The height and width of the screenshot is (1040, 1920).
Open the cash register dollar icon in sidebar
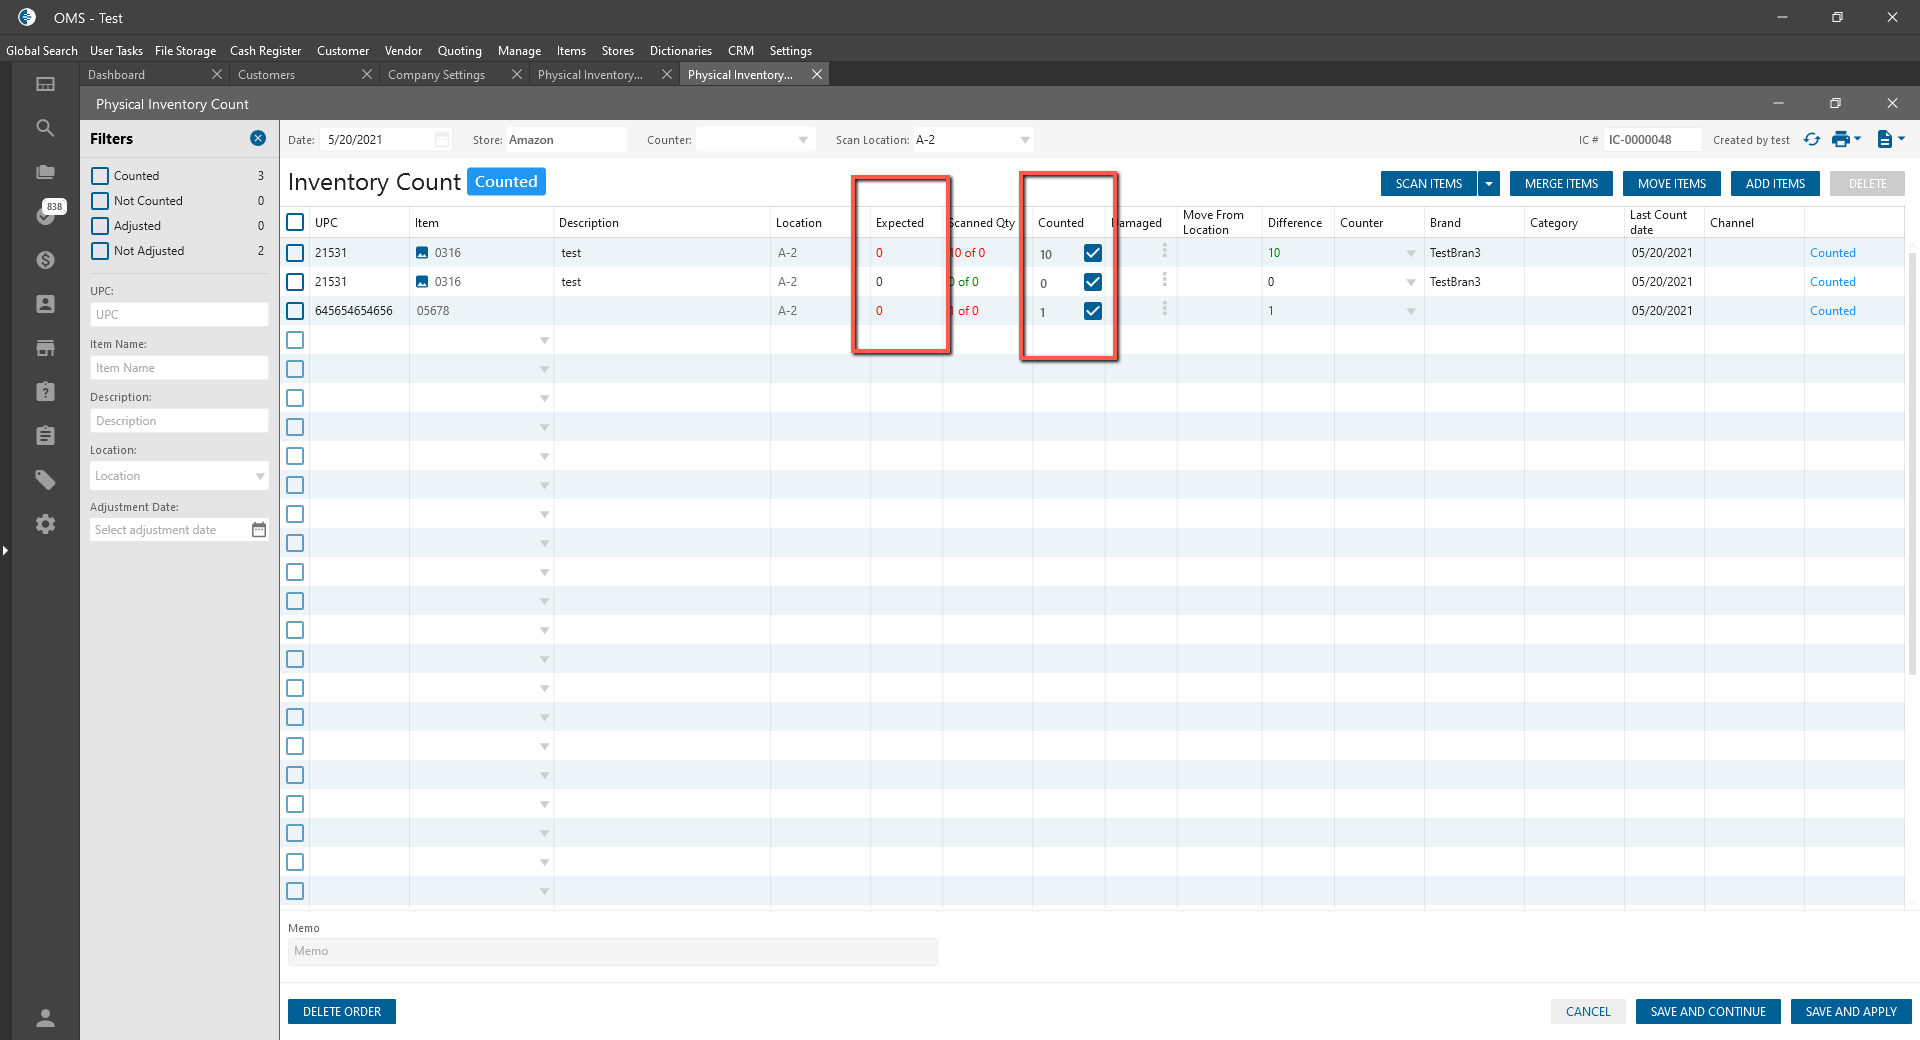pos(45,260)
